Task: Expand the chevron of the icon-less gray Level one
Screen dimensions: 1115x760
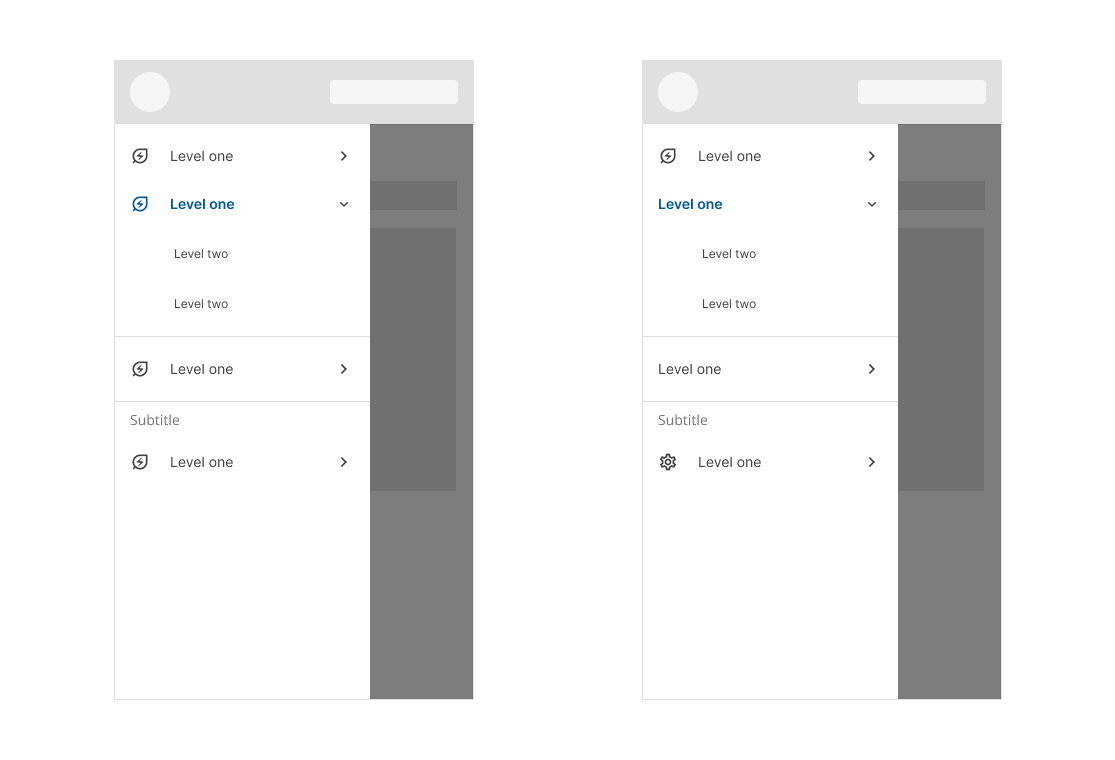Action: click(872, 369)
